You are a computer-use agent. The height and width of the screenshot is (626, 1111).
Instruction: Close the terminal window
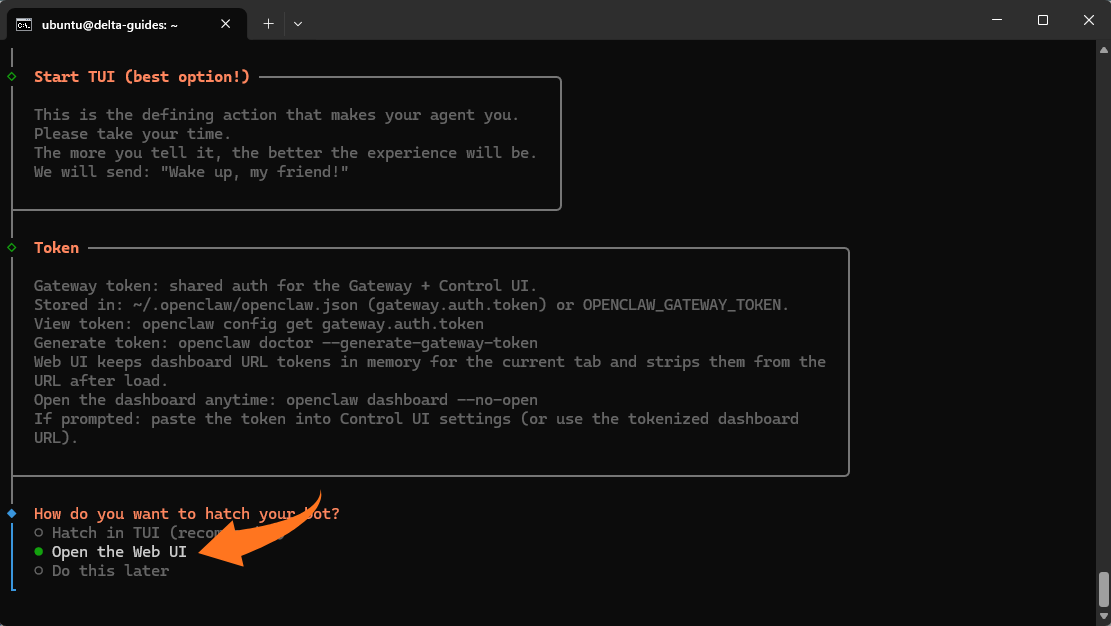click(1088, 20)
